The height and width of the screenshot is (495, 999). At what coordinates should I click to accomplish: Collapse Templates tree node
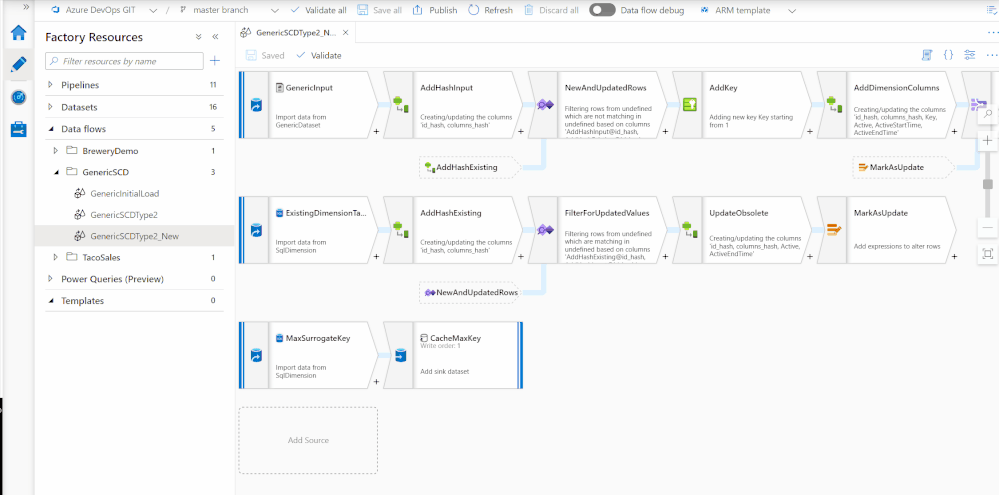point(50,301)
